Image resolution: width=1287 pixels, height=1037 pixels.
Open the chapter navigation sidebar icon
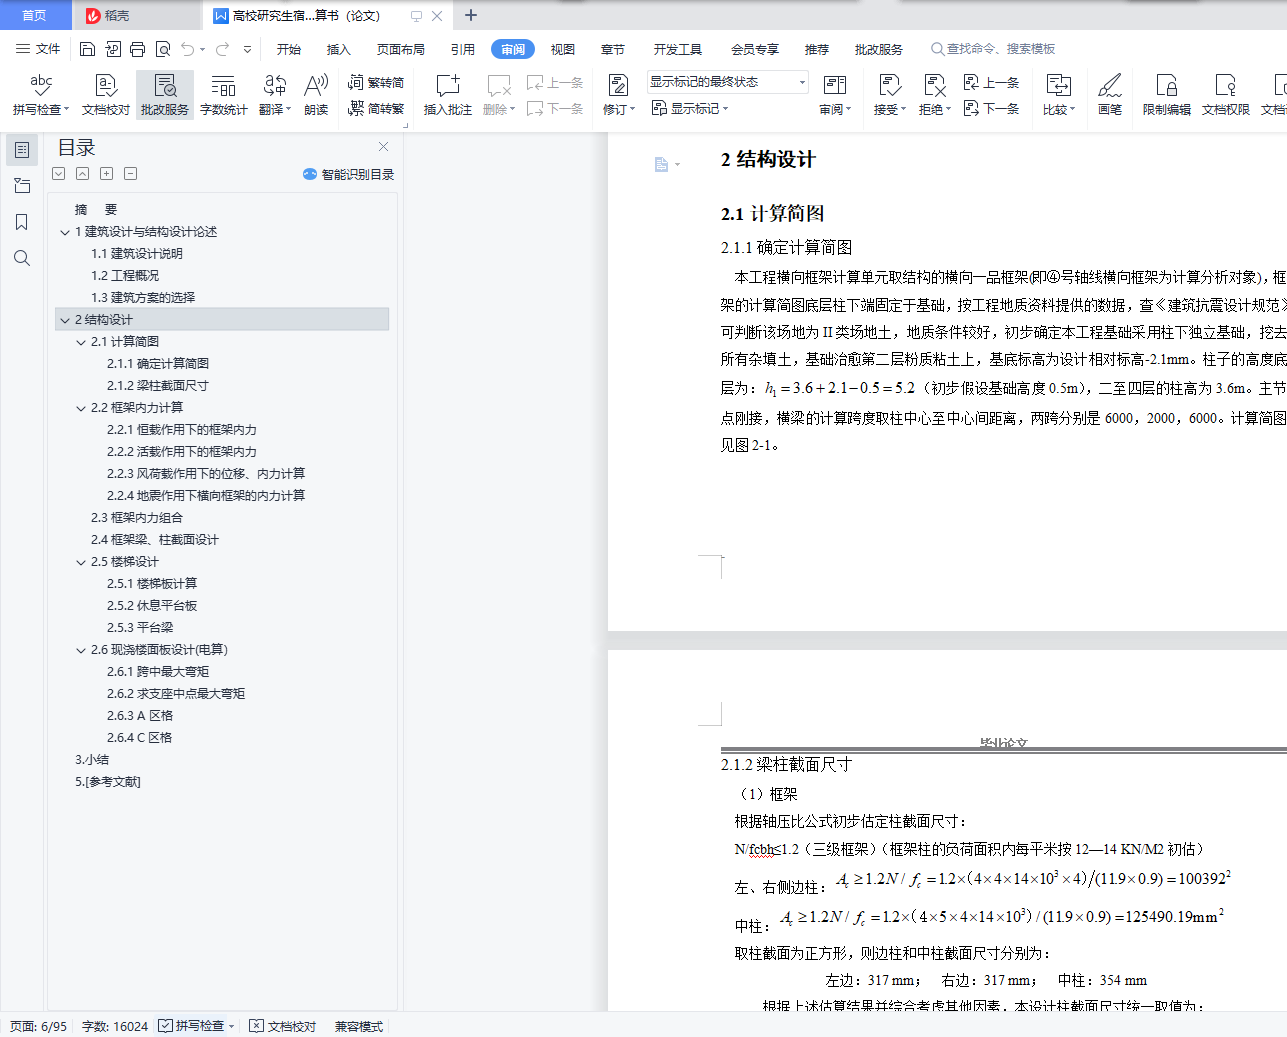click(x=22, y=186)
